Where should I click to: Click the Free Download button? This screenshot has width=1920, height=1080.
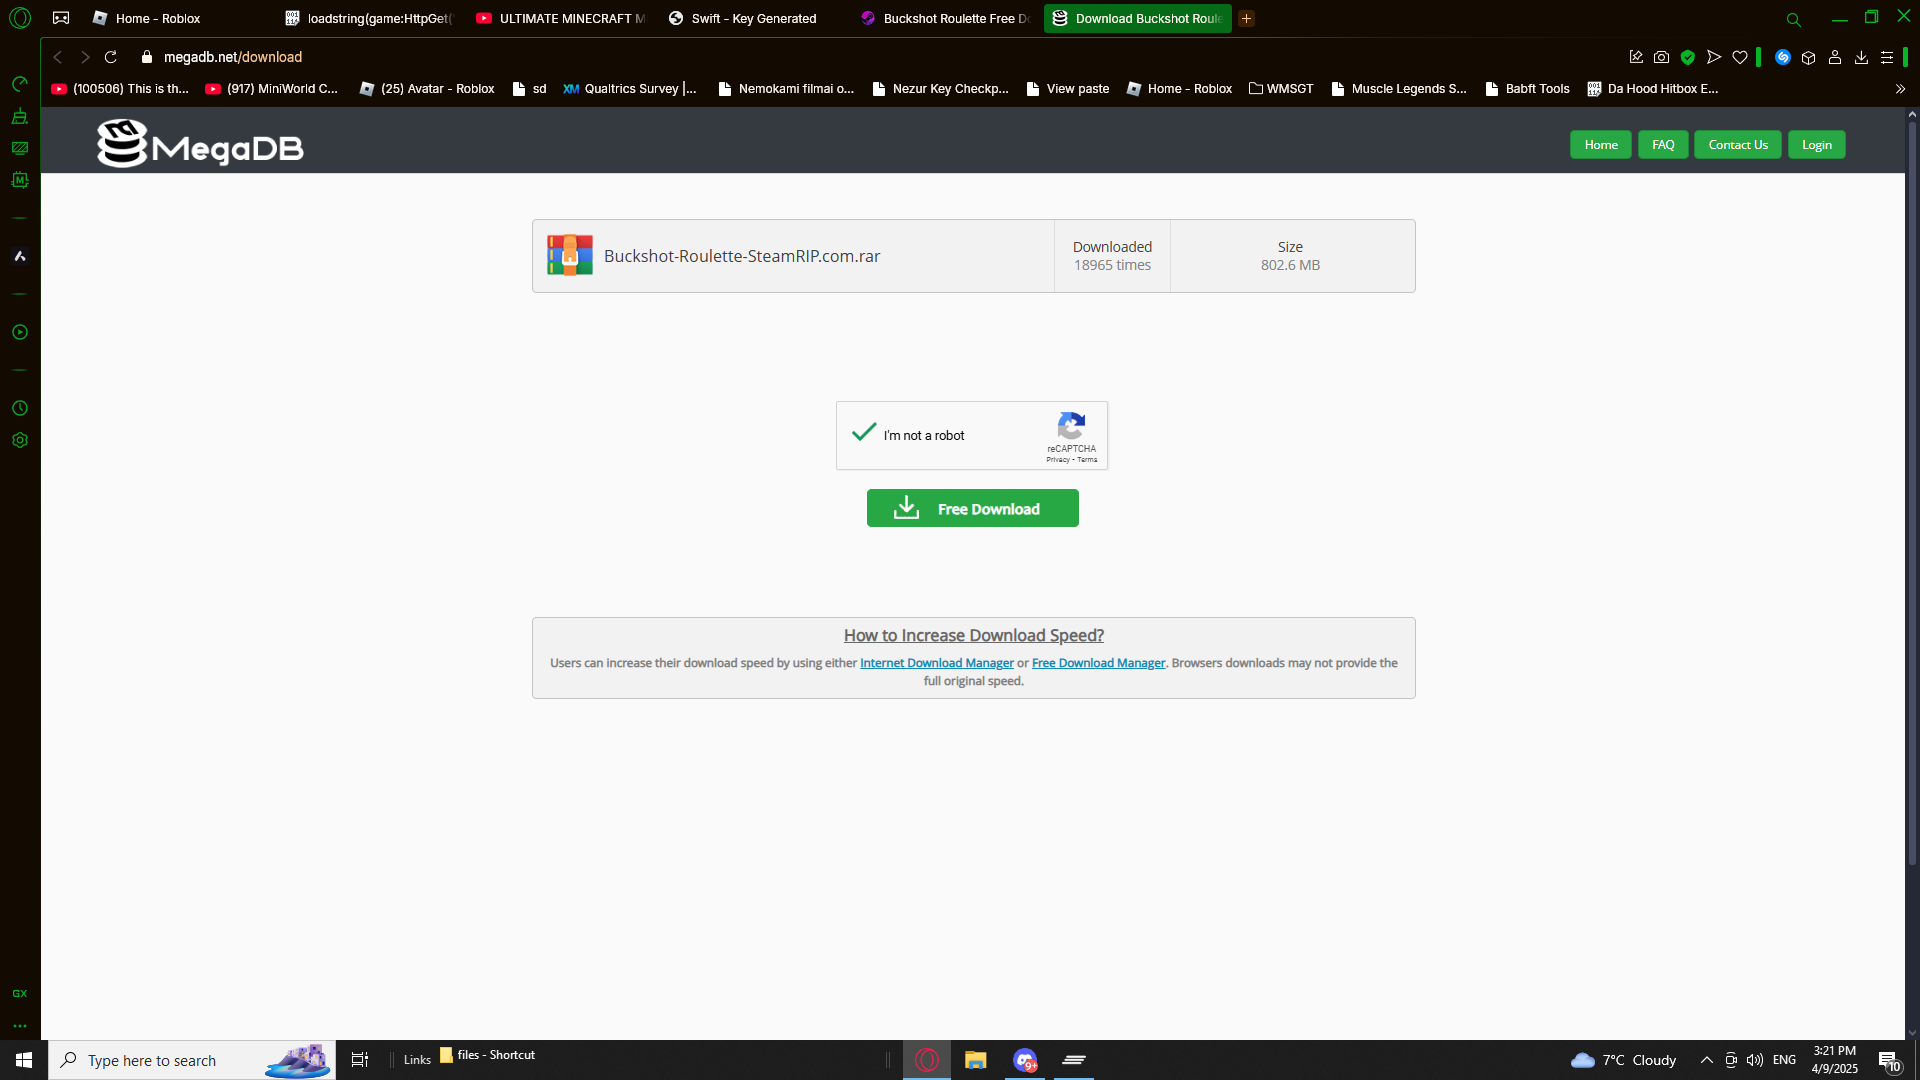point(973,508)
